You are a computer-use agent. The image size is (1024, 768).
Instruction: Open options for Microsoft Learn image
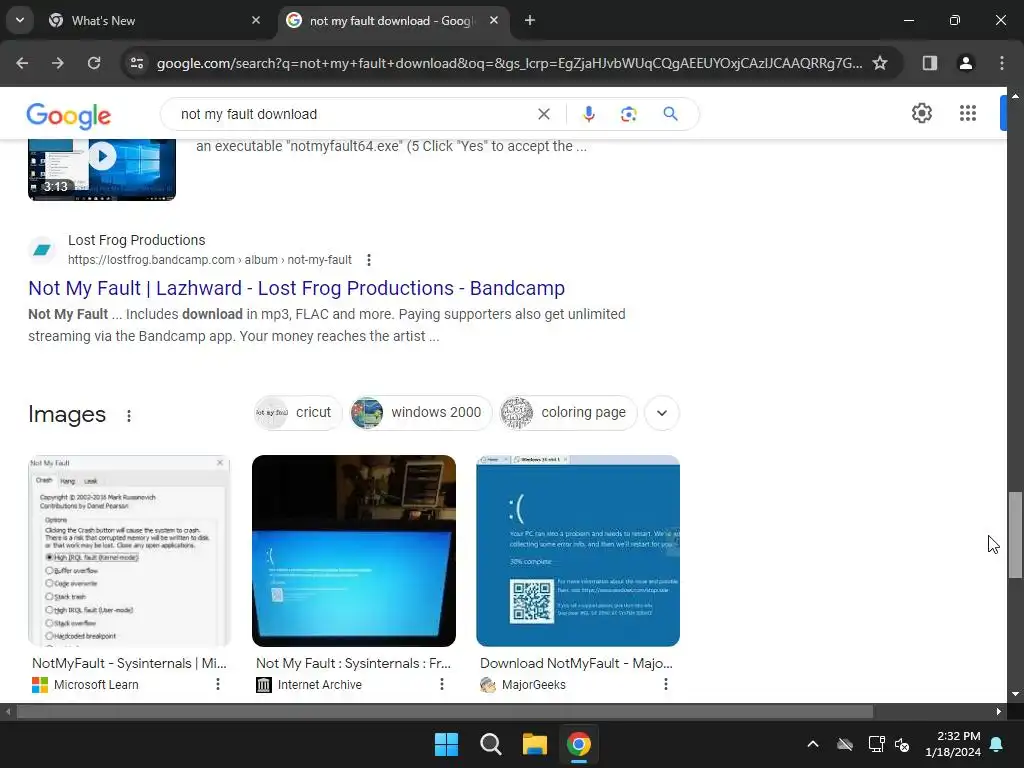click(x=217, y=684)
